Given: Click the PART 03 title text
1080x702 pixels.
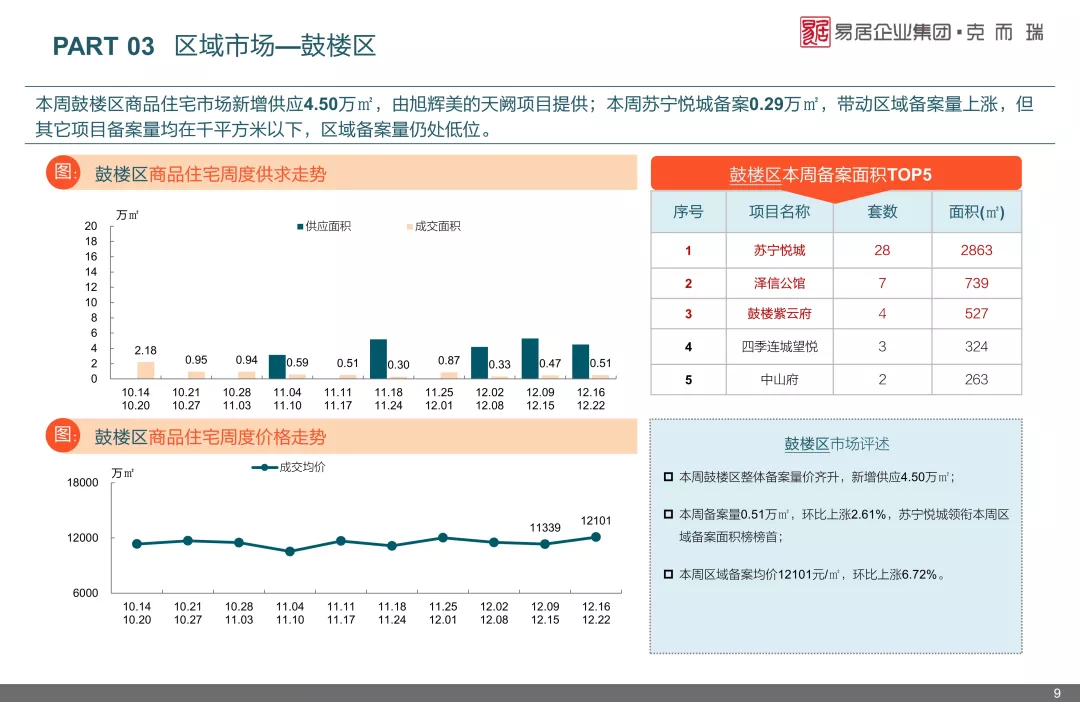Looking at the screenshot, I should click(104, 46).
